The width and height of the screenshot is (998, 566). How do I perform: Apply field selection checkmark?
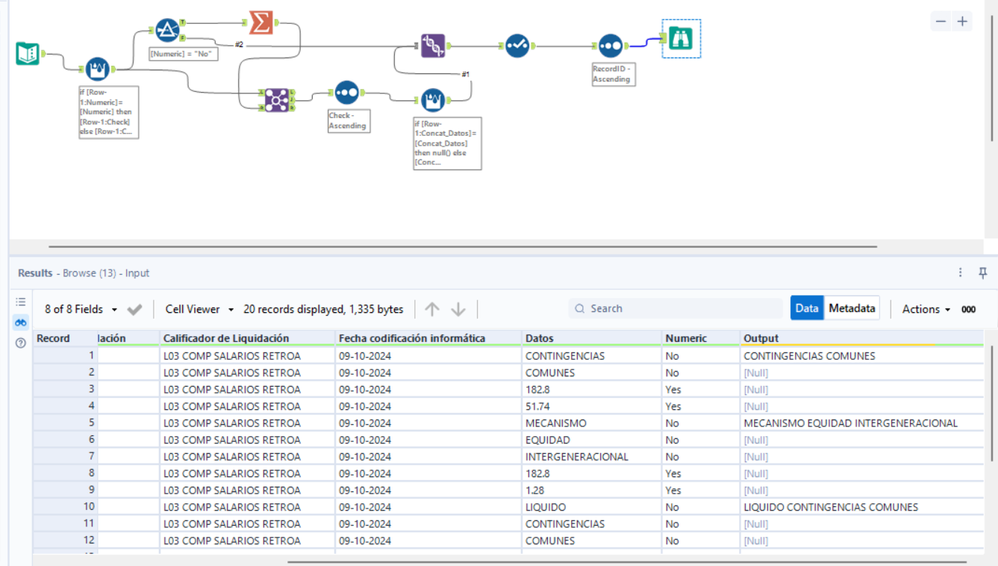134,309
